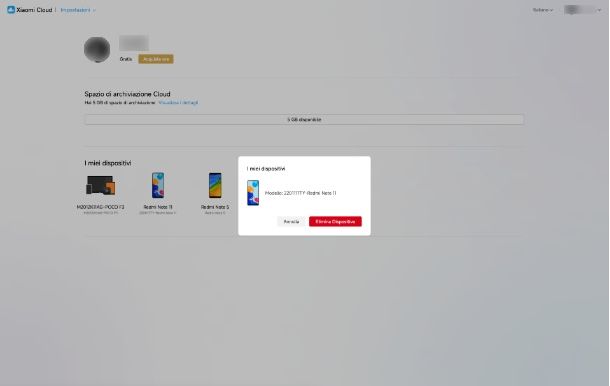Expand the blurred account menu at top right

pyautogui.click(x=582, y=10)
